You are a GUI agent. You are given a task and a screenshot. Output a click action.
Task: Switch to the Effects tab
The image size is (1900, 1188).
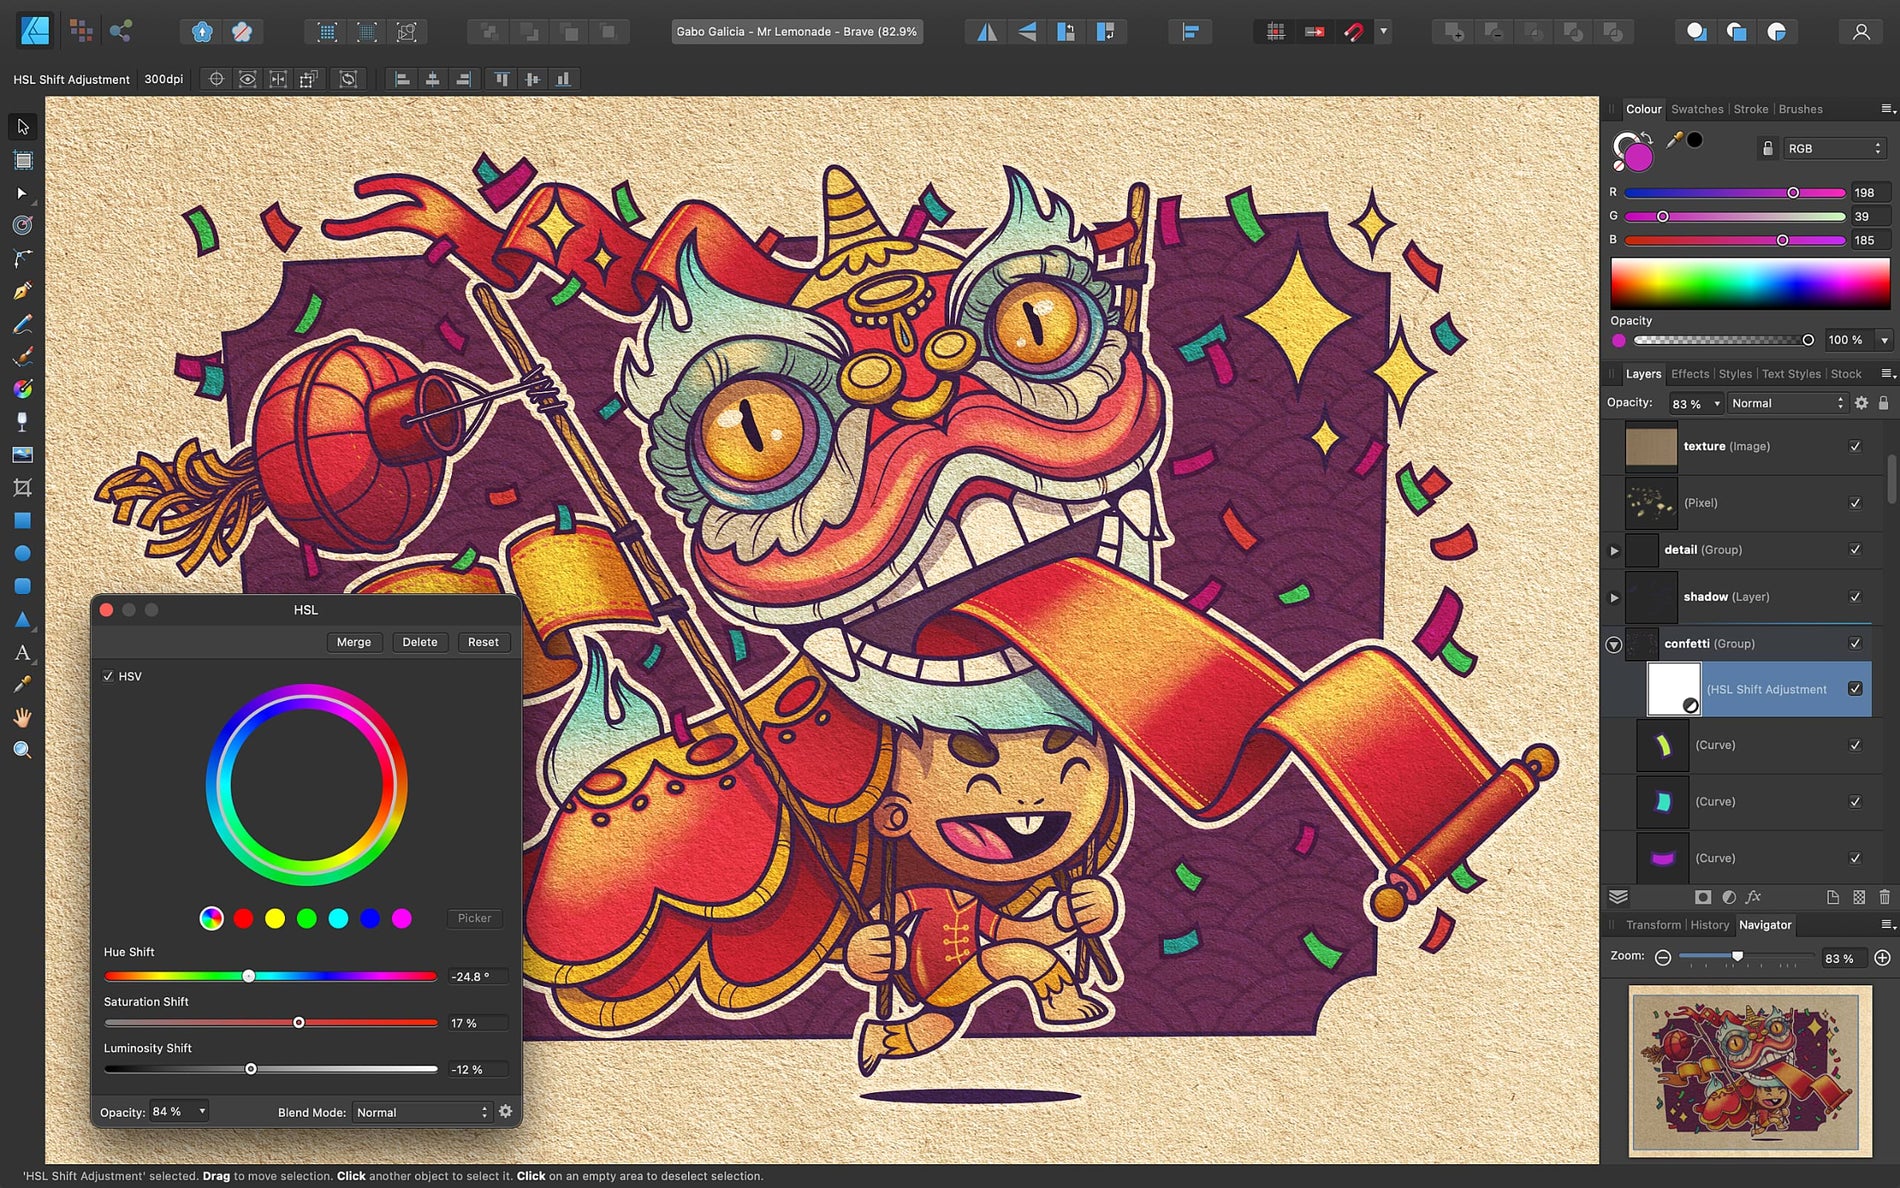tap(1690, 373)
